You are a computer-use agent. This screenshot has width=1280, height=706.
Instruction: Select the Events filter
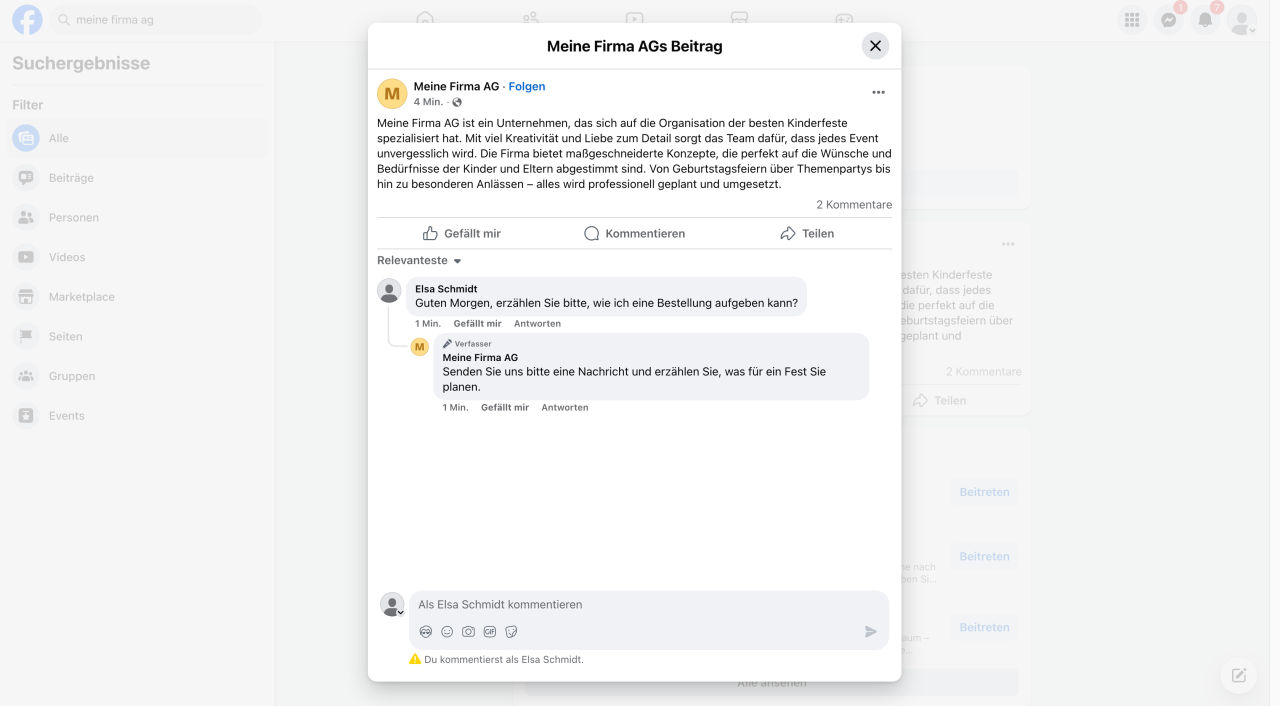[139, 416]
